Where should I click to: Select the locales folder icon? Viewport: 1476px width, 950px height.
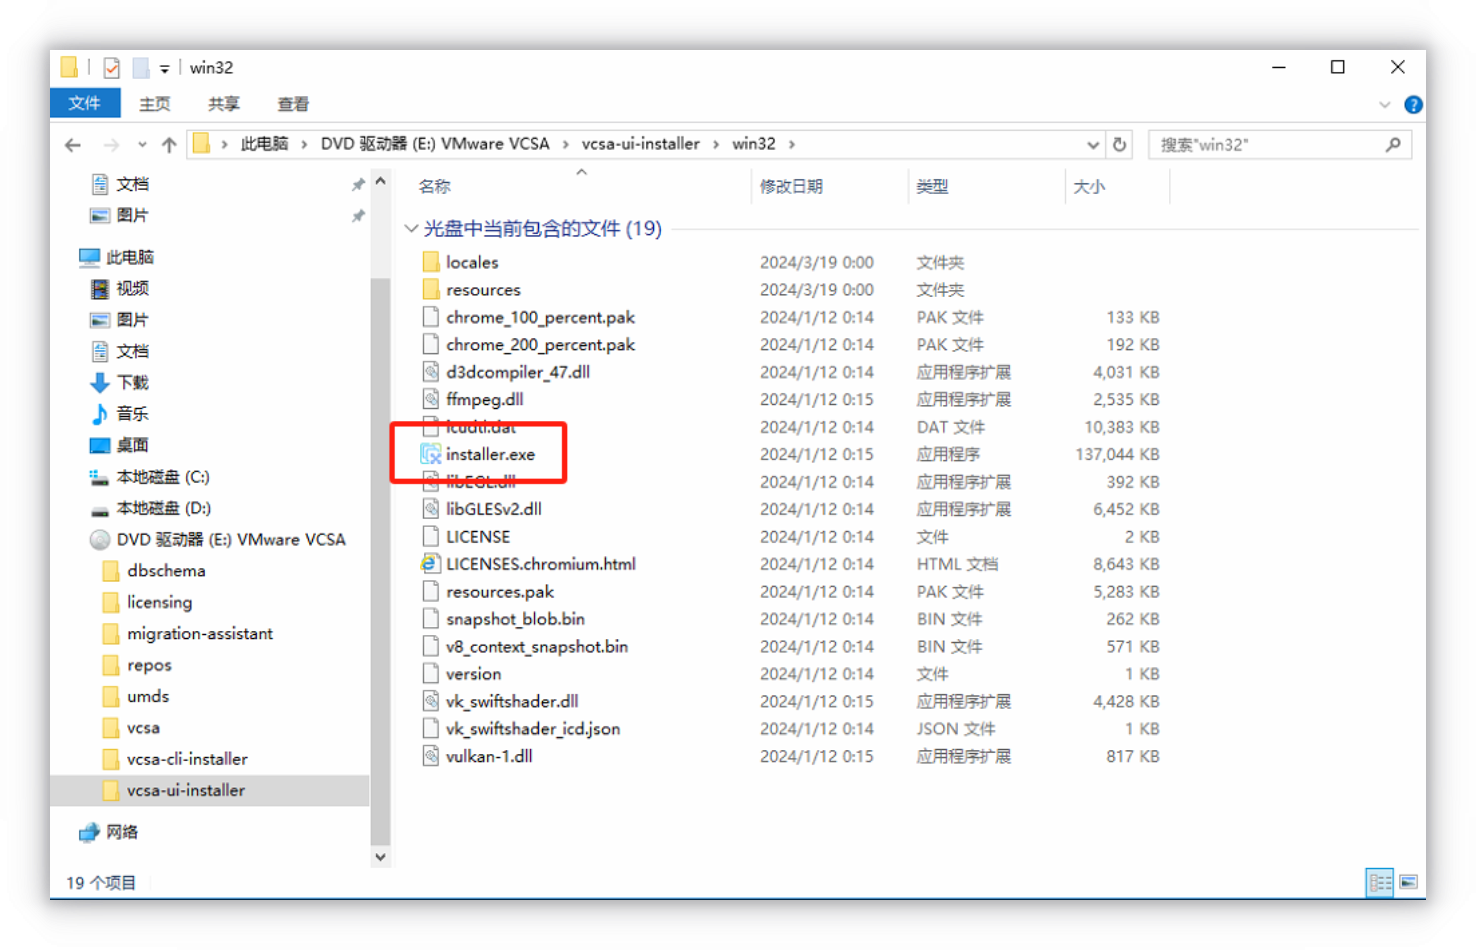(431, 262)
